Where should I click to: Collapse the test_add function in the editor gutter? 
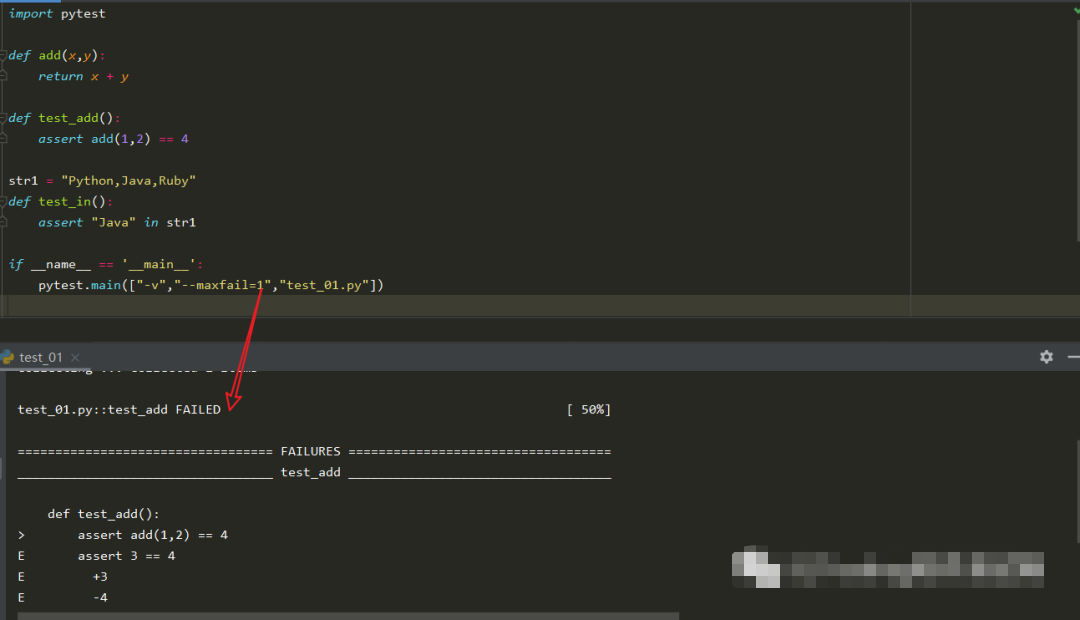tap(3, 118)
